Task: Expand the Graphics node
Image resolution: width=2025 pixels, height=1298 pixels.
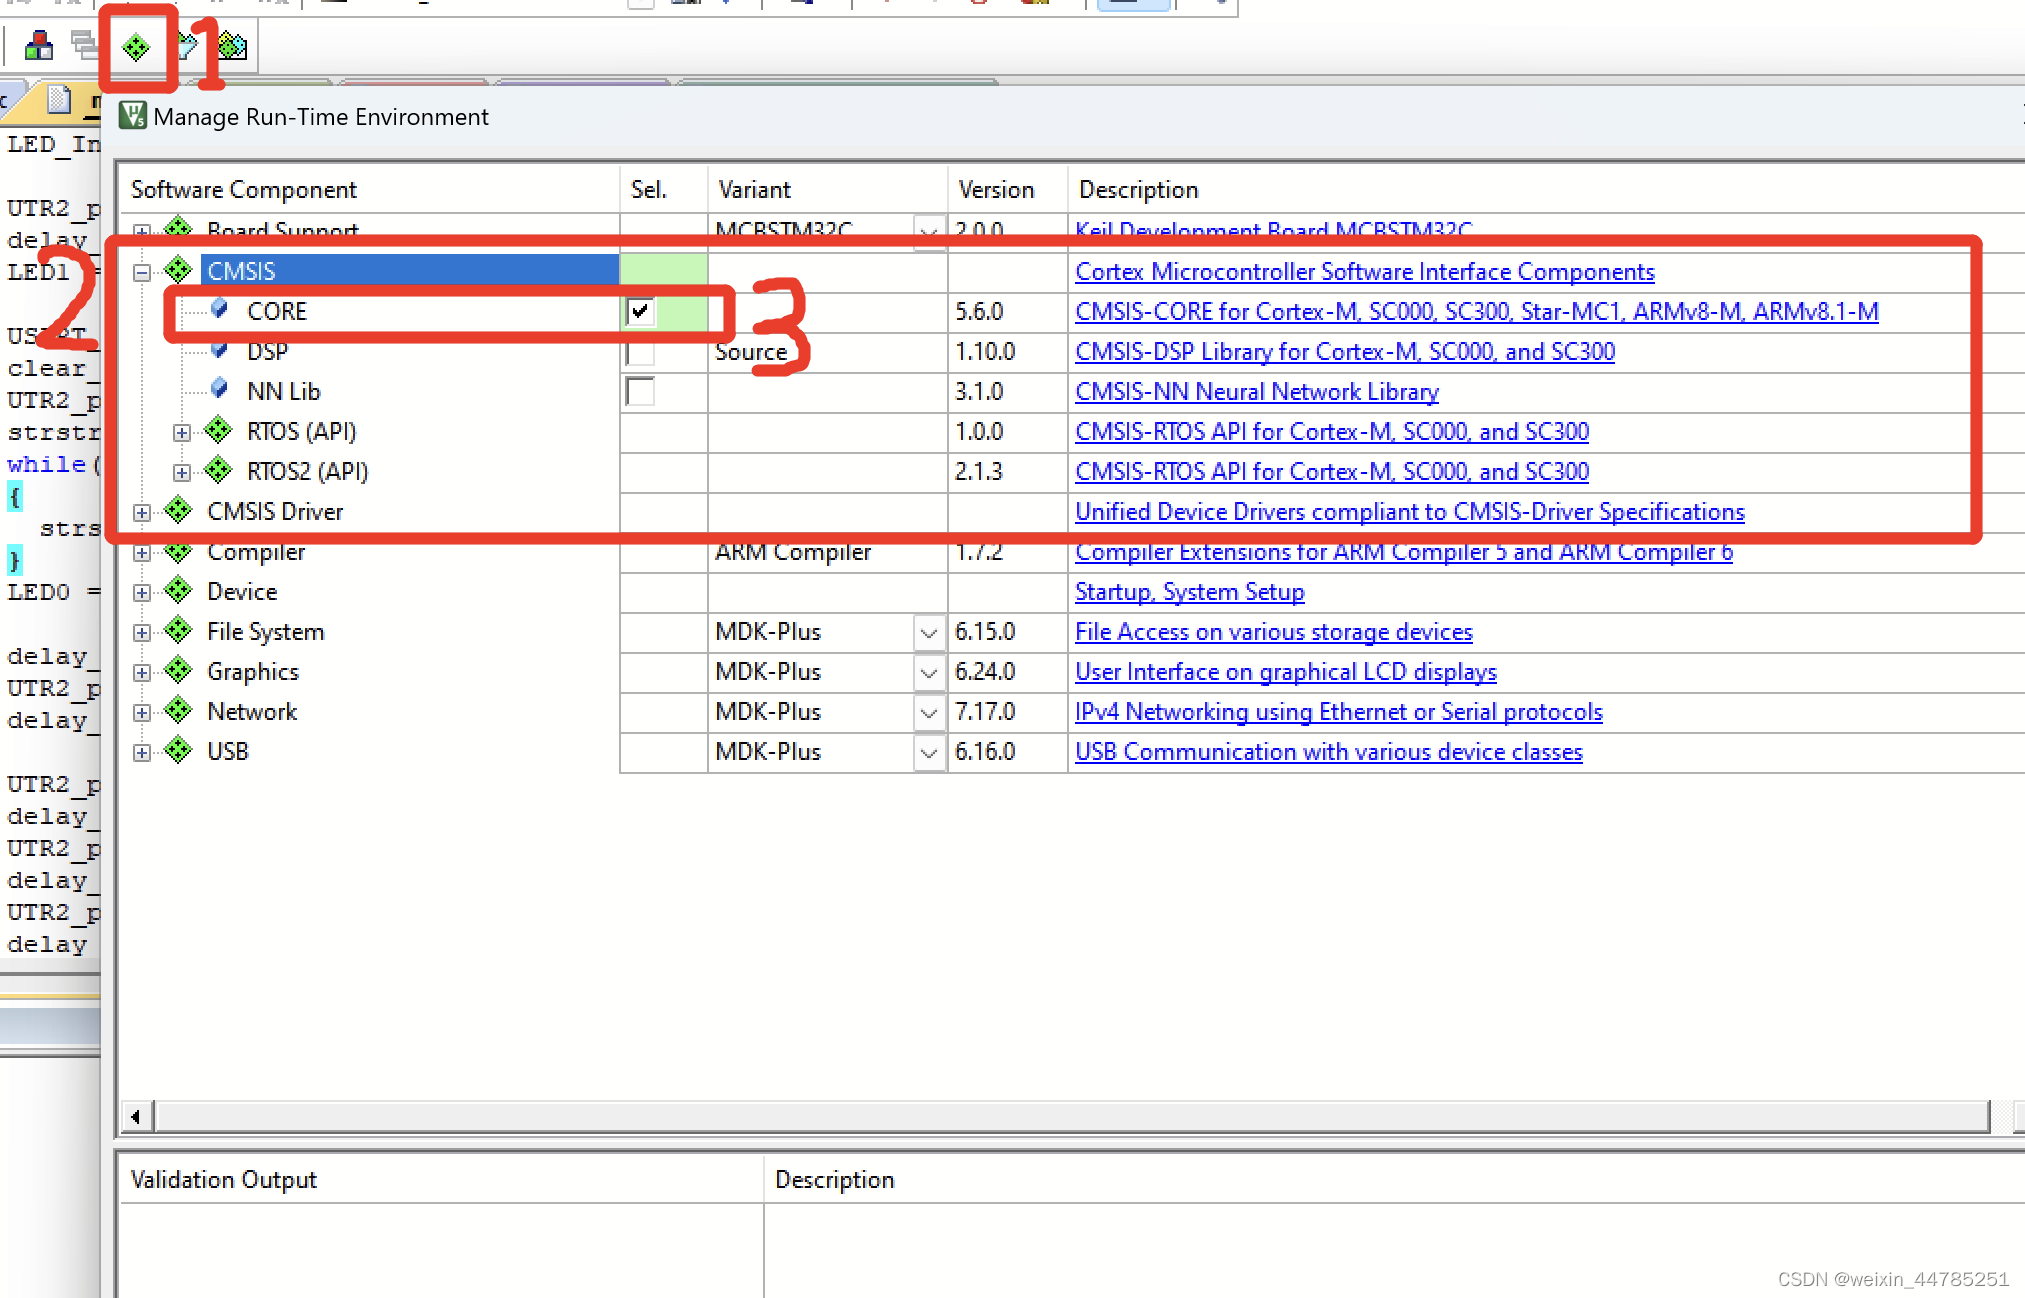Action: pyautogui.click(x=142, y=672)
